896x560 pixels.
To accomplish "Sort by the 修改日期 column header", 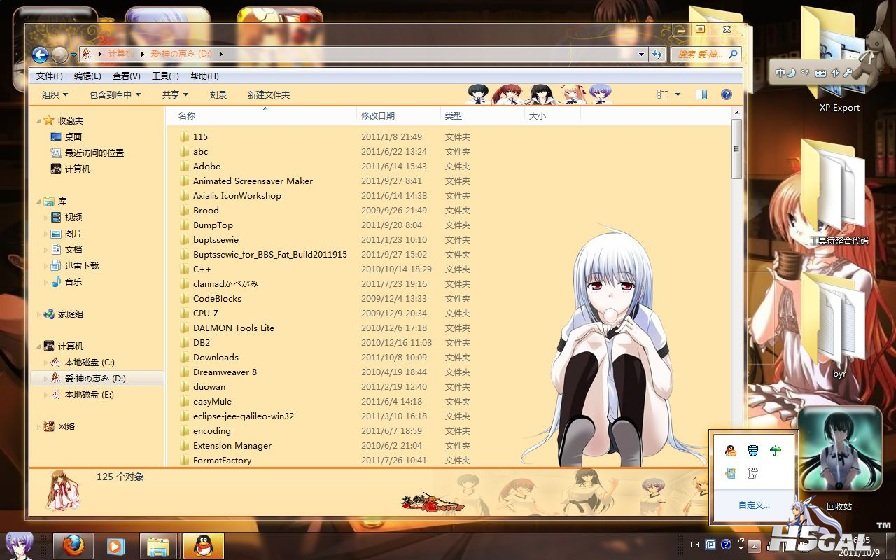I will click(399, 116).
